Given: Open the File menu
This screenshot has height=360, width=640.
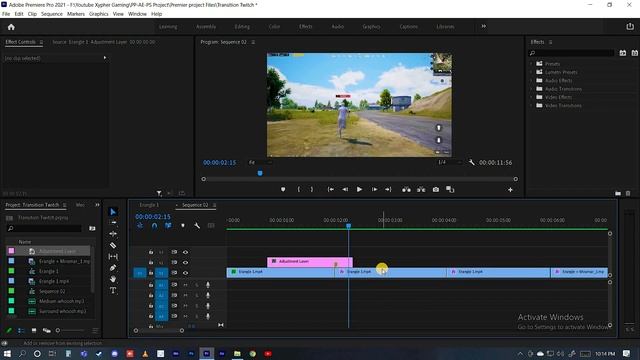Looking at the screenshot, I should [x=6, y=14].
